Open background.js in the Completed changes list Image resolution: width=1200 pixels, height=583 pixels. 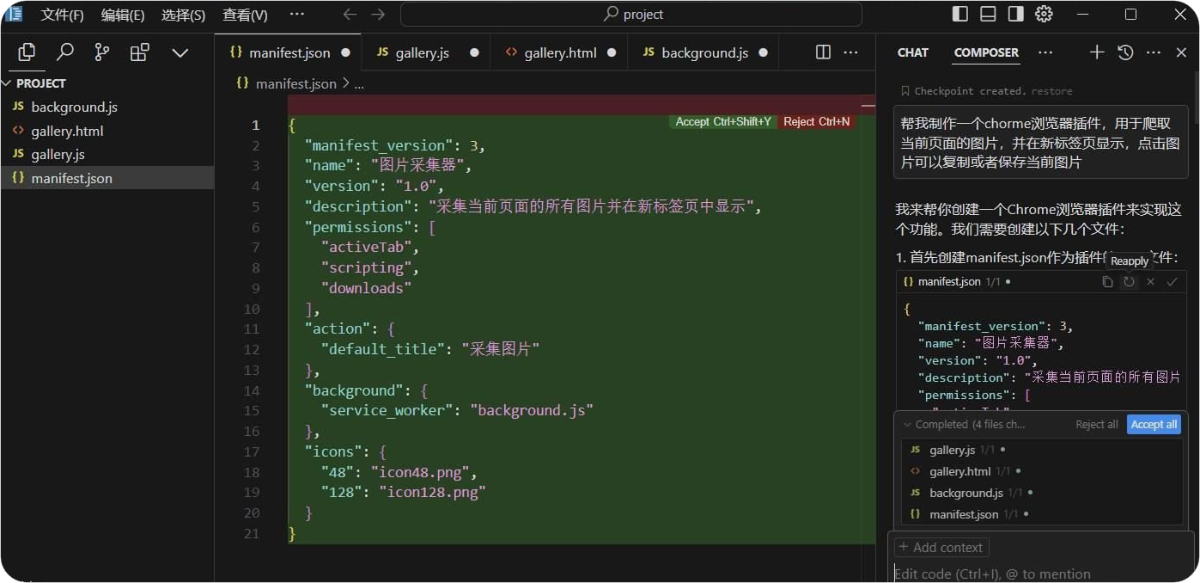pos(1042,493)
